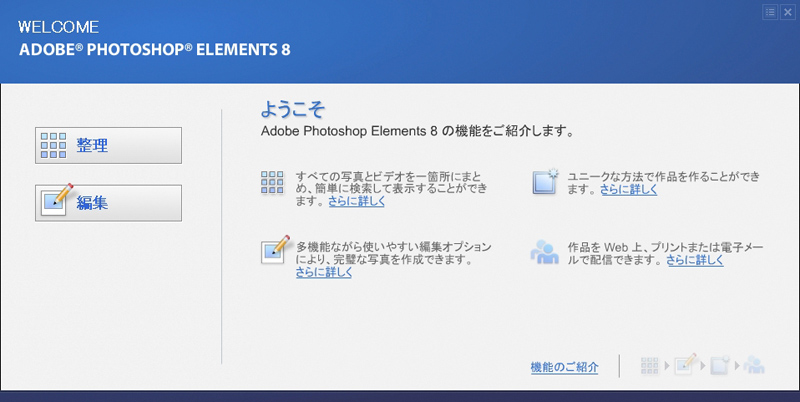The image size is (800, 402).
Task: Click the grid icon beside the organize description
Action: click(272, 182)
